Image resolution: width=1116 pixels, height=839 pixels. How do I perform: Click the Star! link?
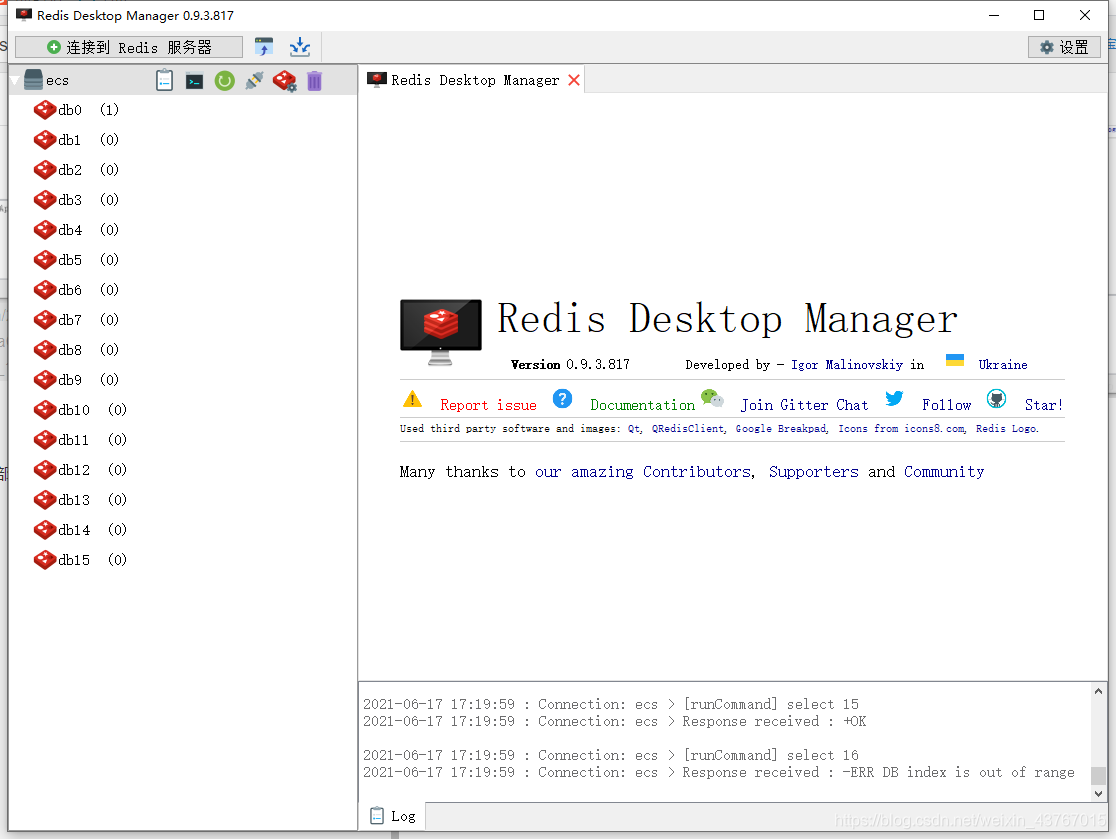[1043, 405]
